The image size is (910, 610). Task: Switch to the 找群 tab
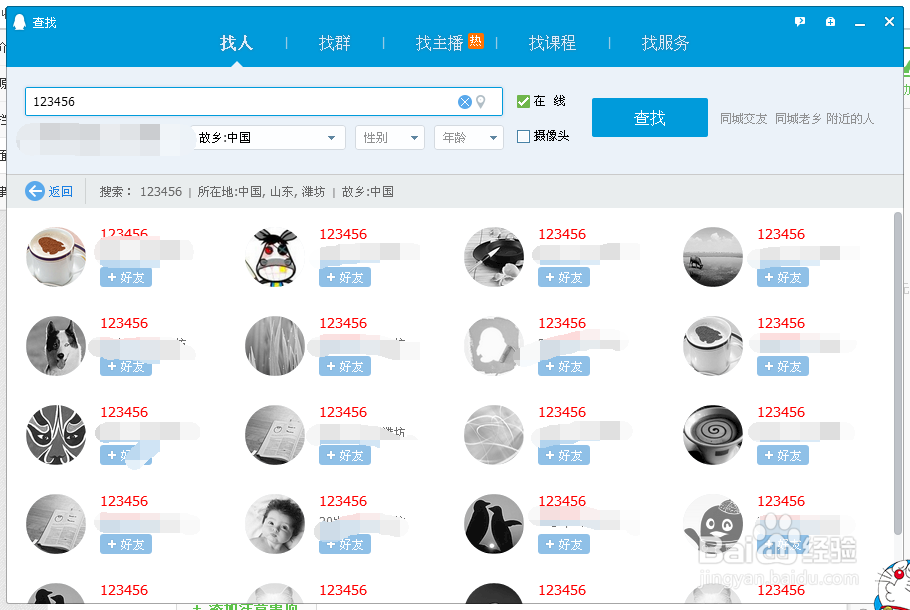click(x=334, y=43)
